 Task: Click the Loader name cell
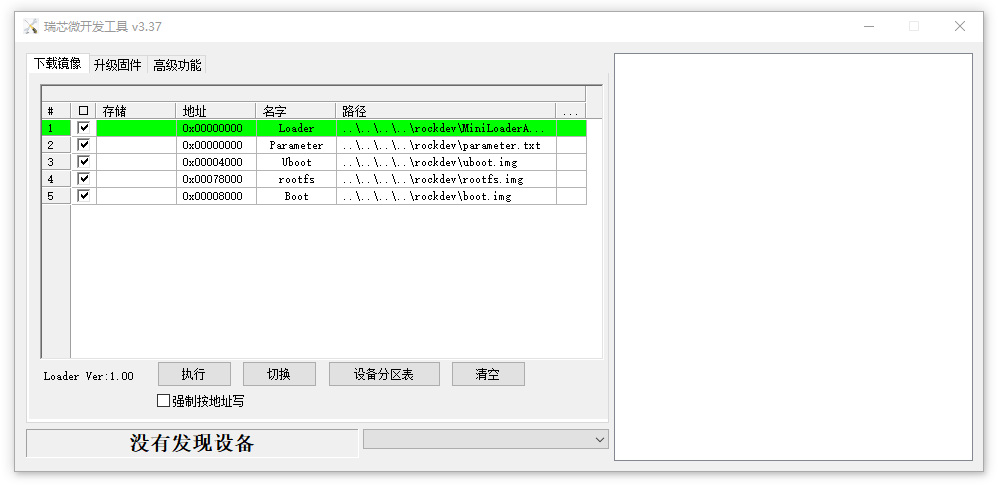tap(296, 128)
